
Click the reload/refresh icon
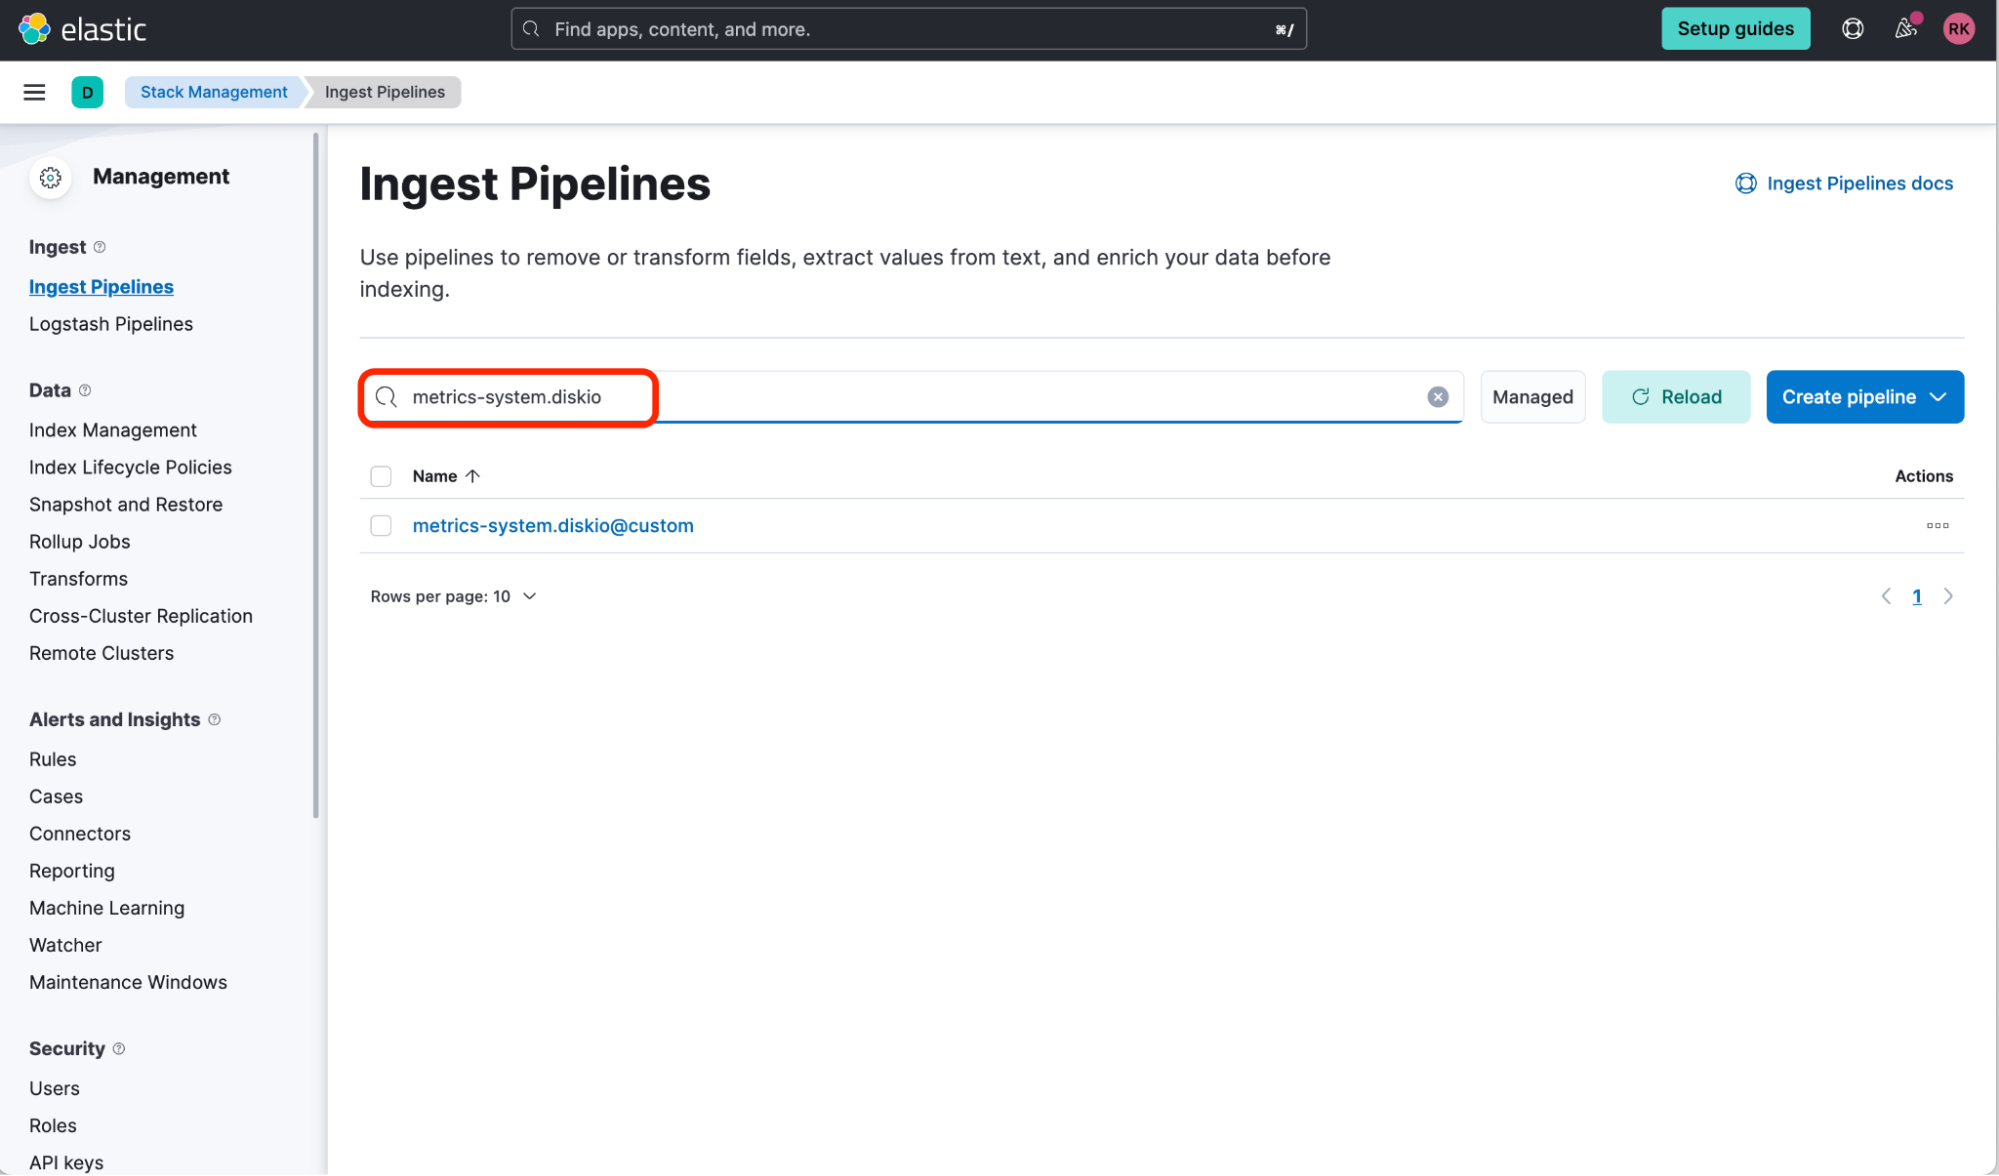click(1641, 396)
